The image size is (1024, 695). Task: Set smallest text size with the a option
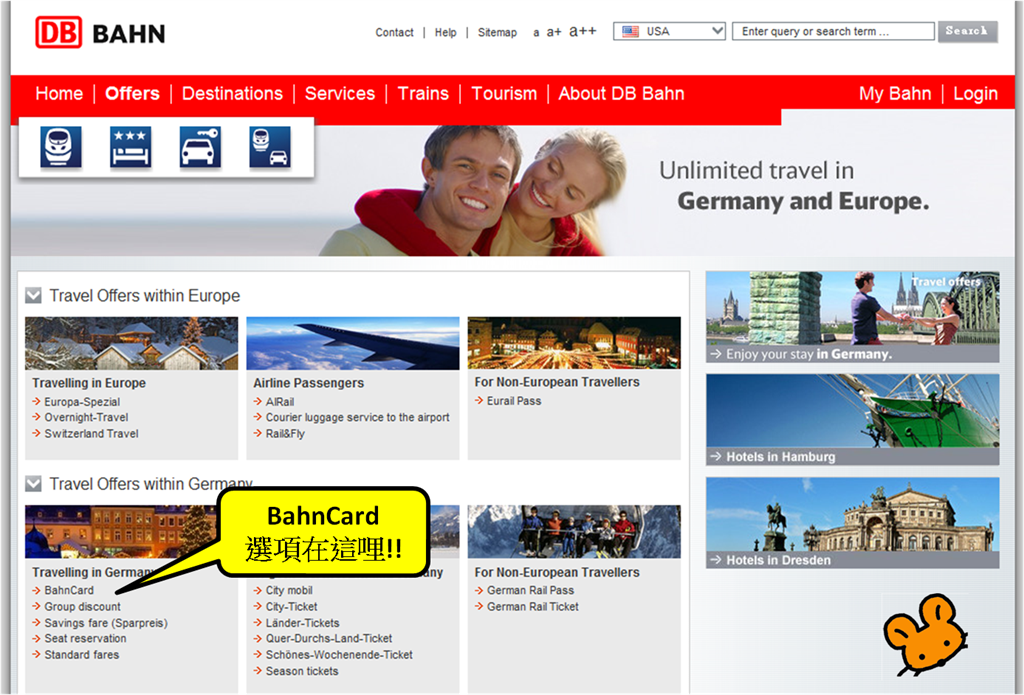pyautogui.click(x=536, y=31)
